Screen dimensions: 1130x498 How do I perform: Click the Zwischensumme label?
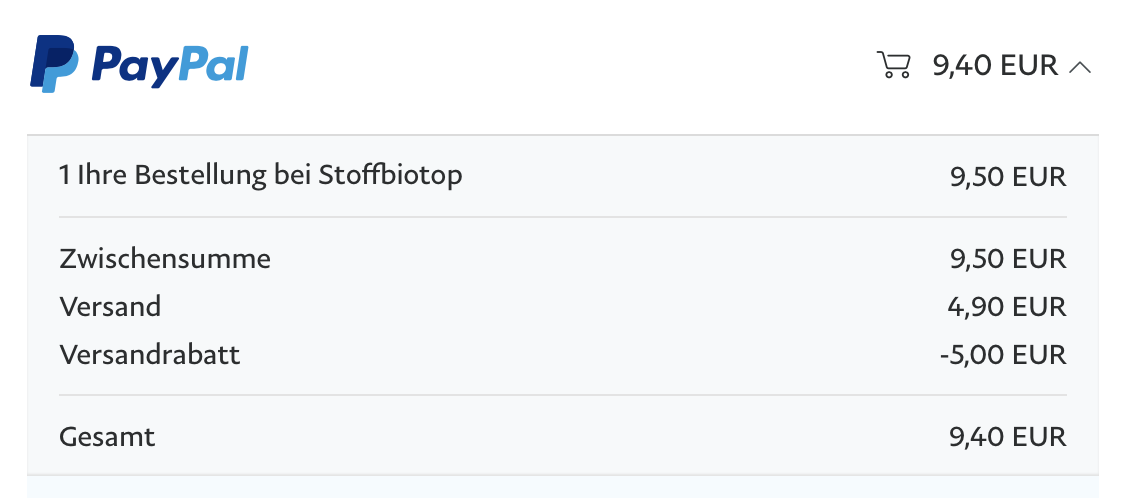point(165,259)
